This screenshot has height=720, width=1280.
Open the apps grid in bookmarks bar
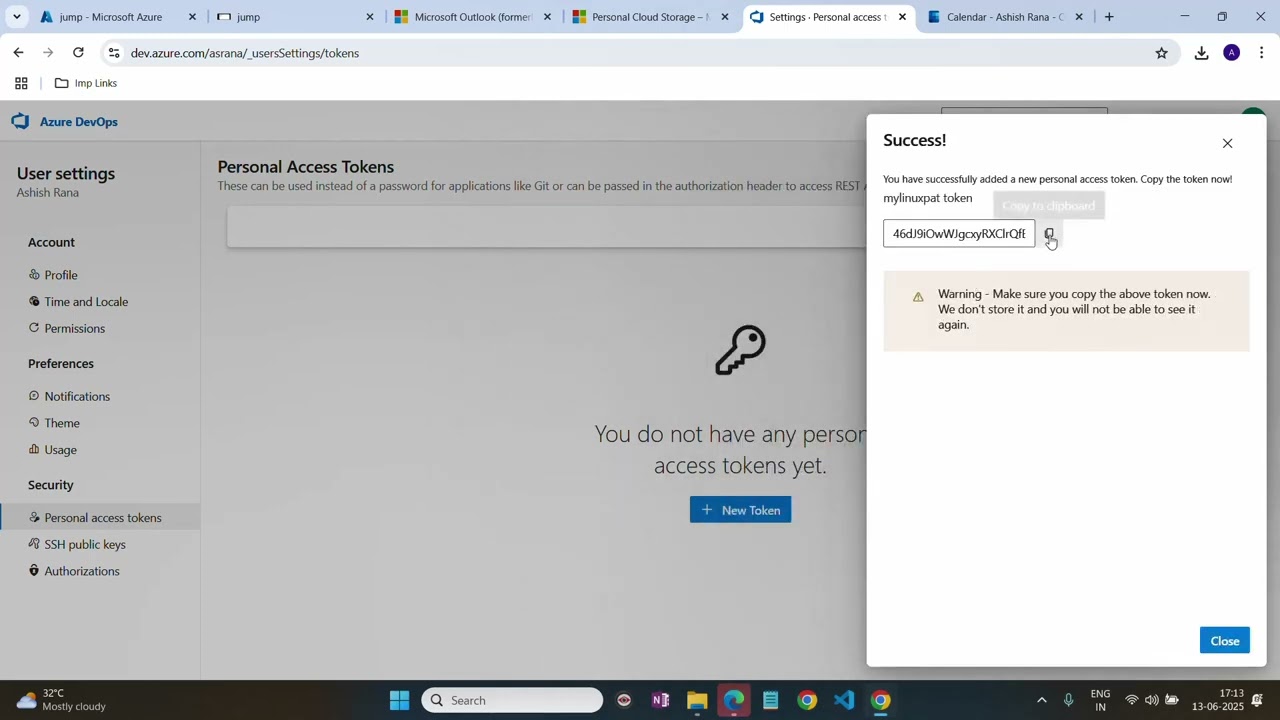(21, 83)
